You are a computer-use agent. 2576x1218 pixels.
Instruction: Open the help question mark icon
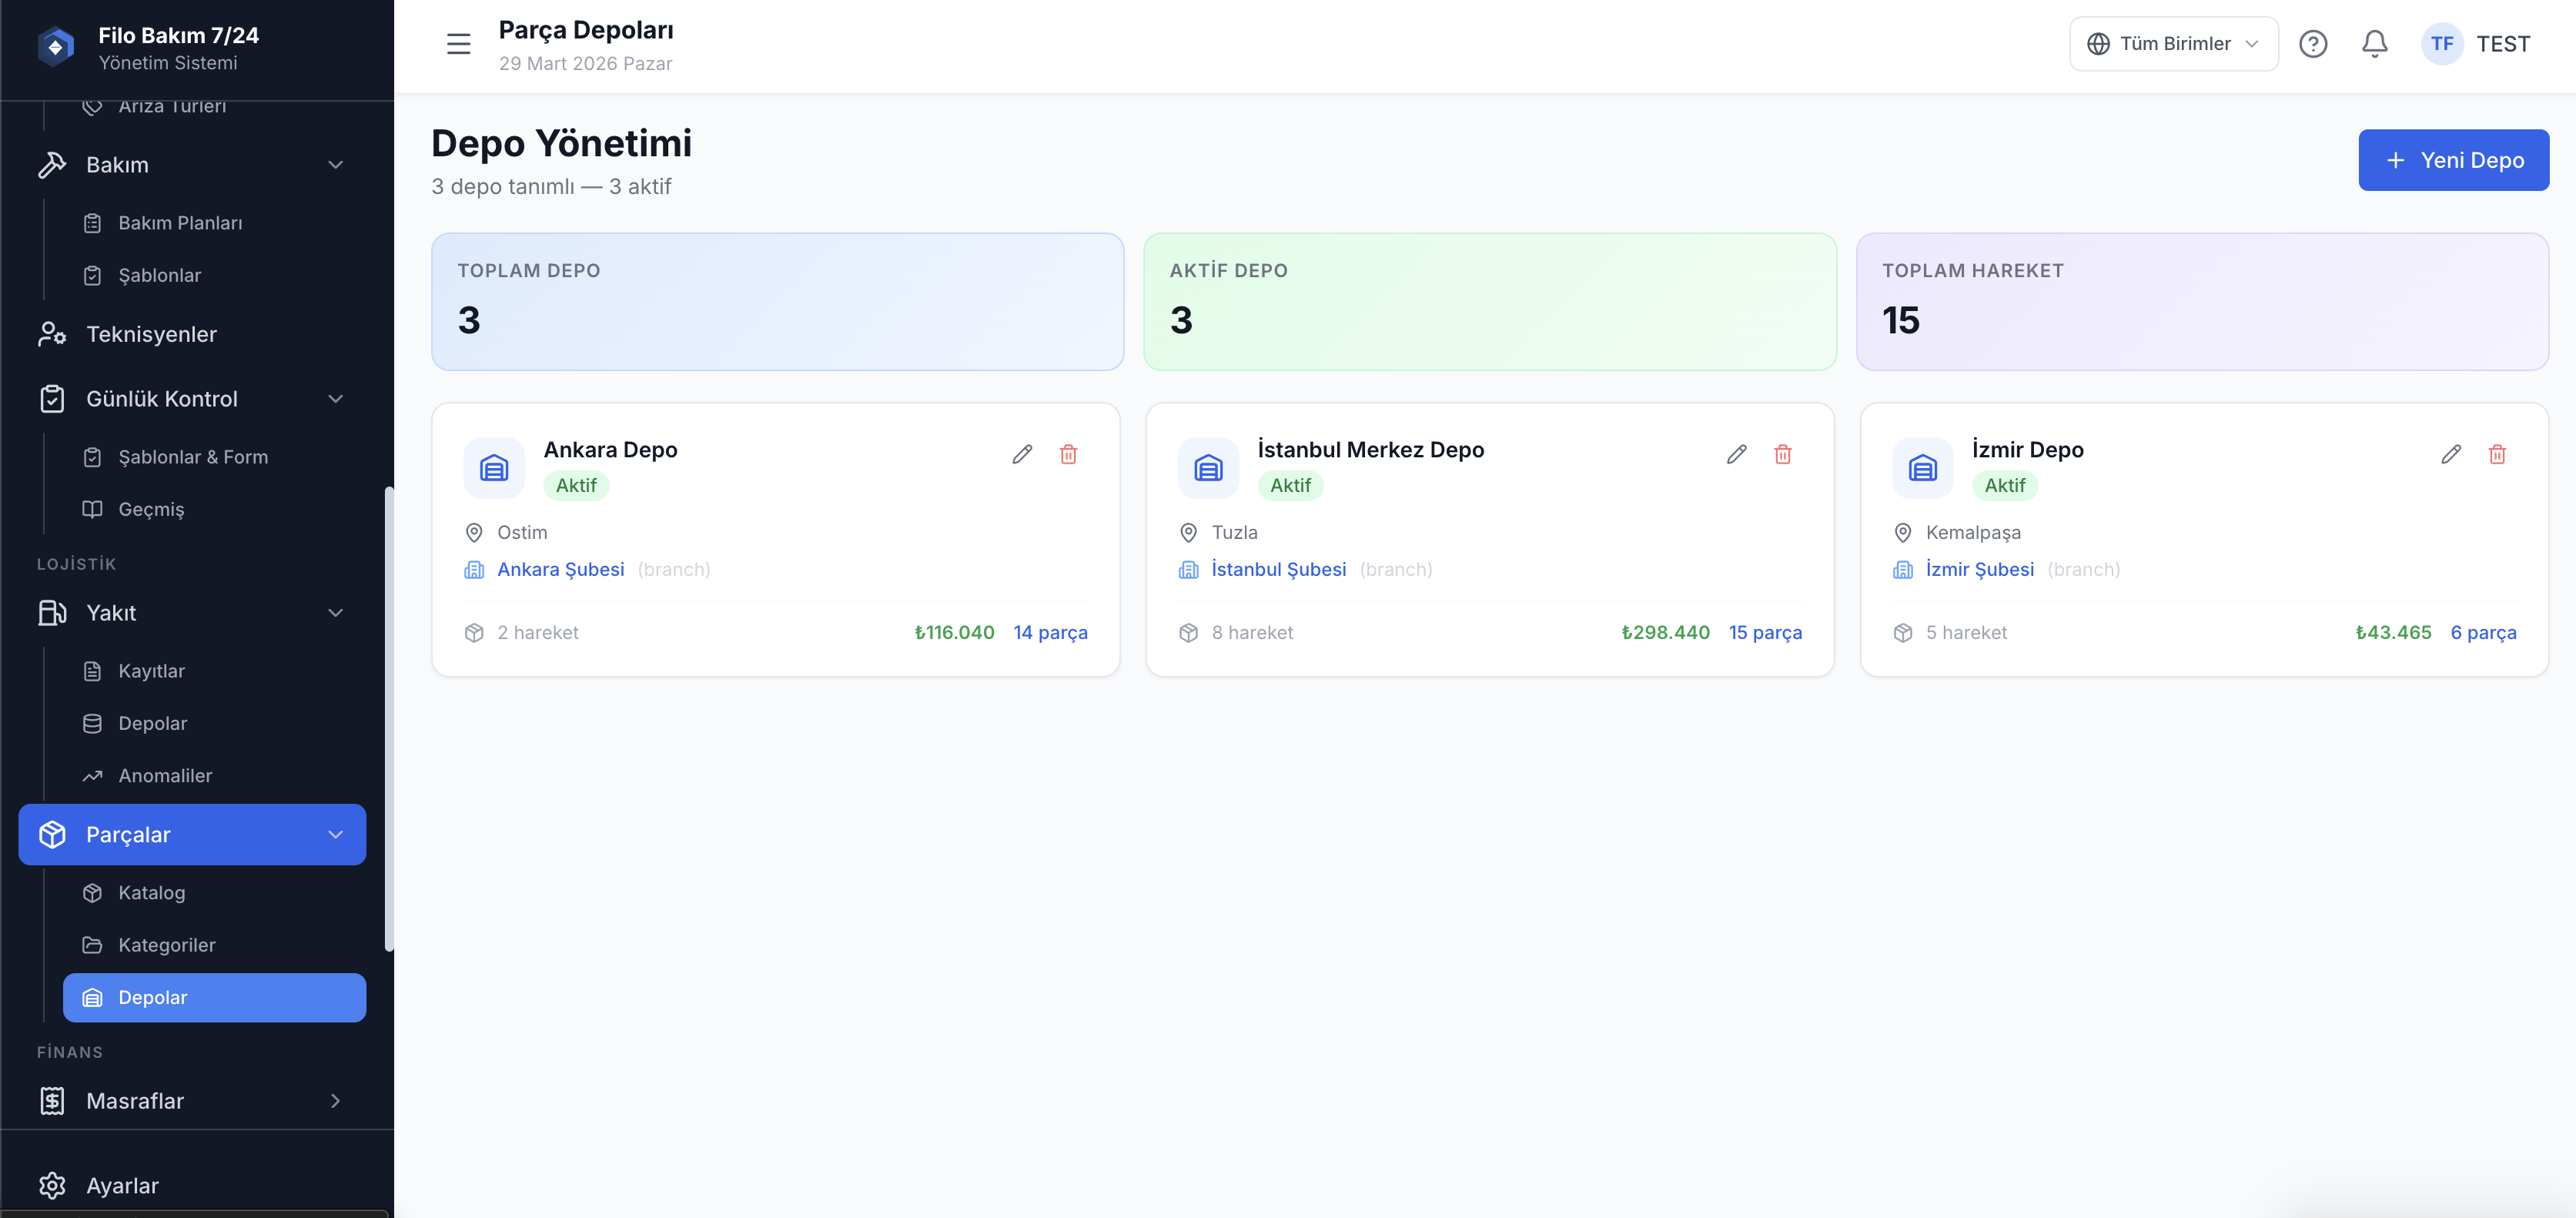coord(2312,44)
